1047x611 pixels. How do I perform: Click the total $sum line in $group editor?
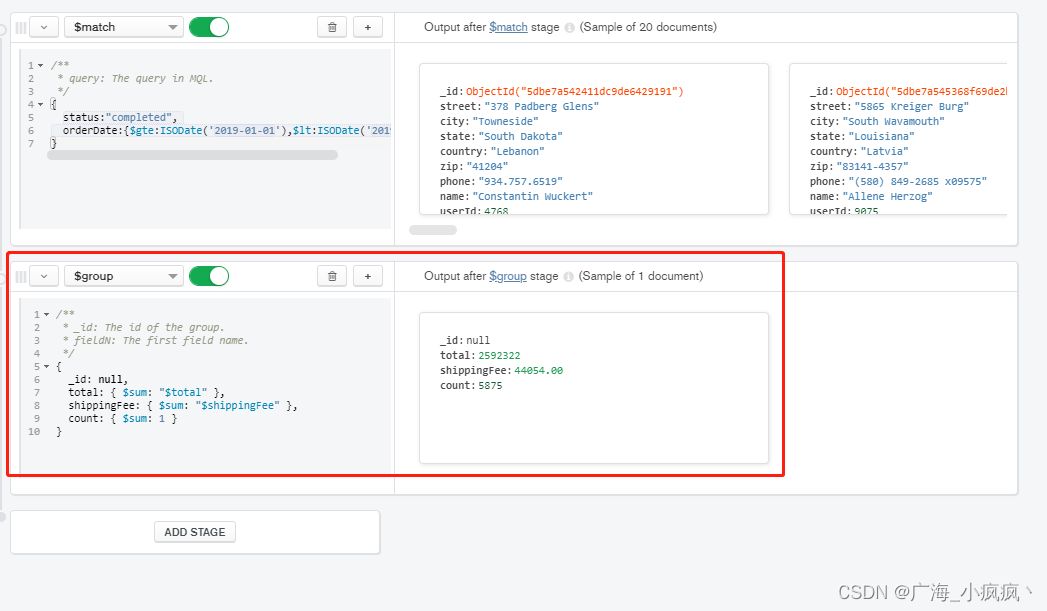146,393
